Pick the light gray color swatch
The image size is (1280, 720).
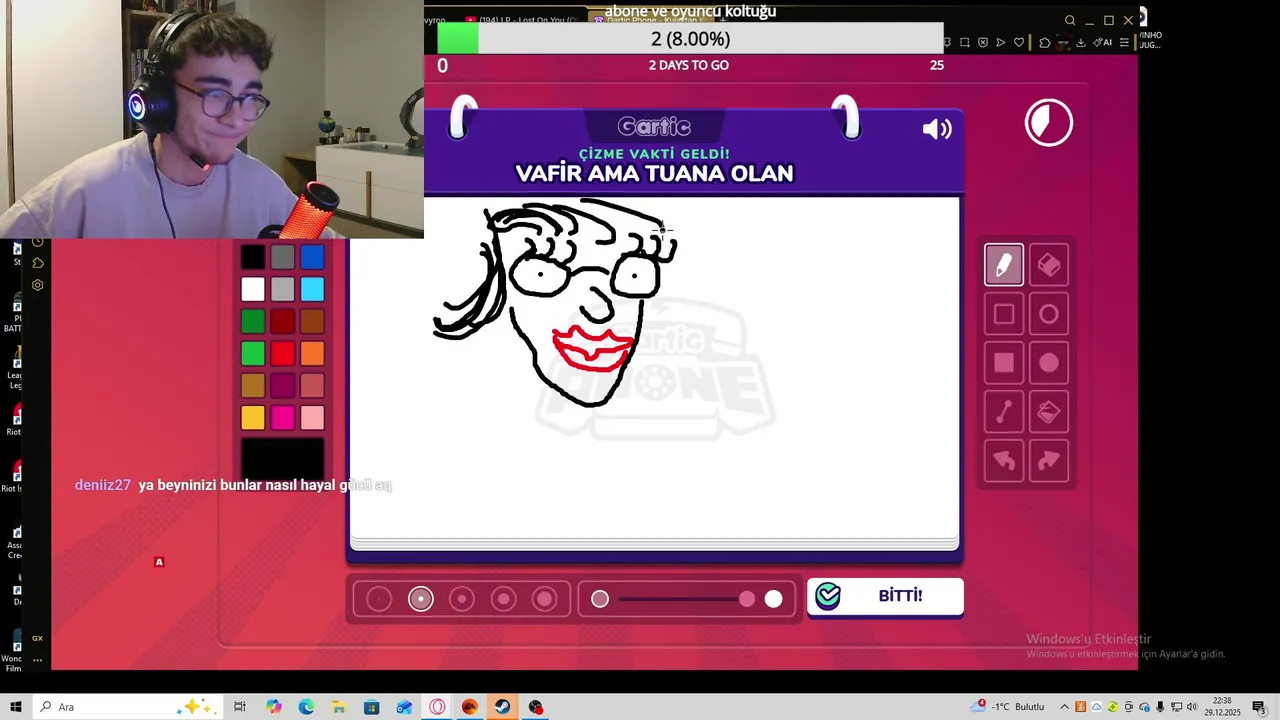pyautogui.click(x=283, y=289)
